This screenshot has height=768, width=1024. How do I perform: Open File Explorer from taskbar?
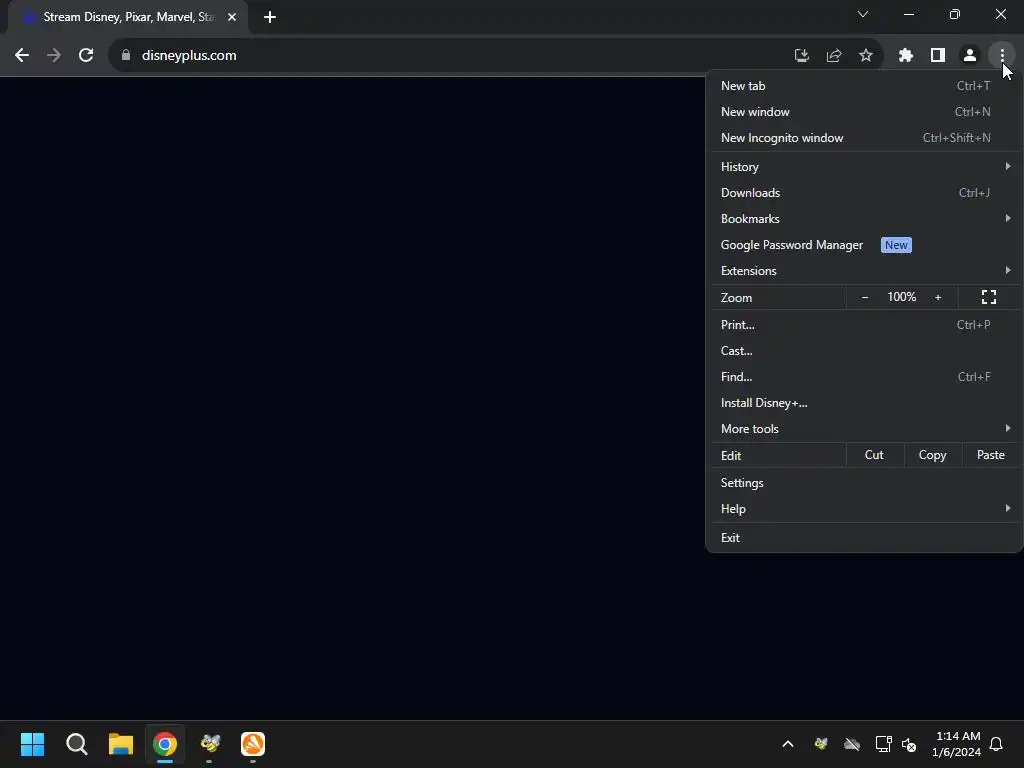(121, 744)
